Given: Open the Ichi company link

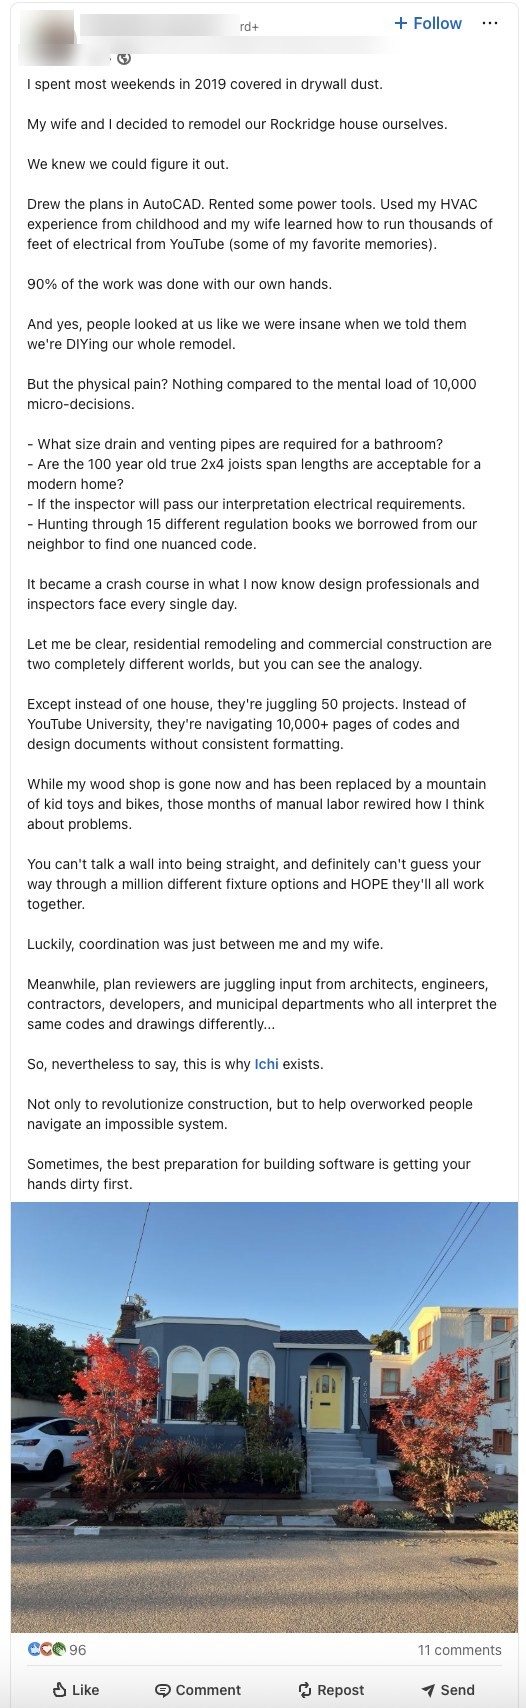Looking at the screenshot, I should coord(266,1064).
